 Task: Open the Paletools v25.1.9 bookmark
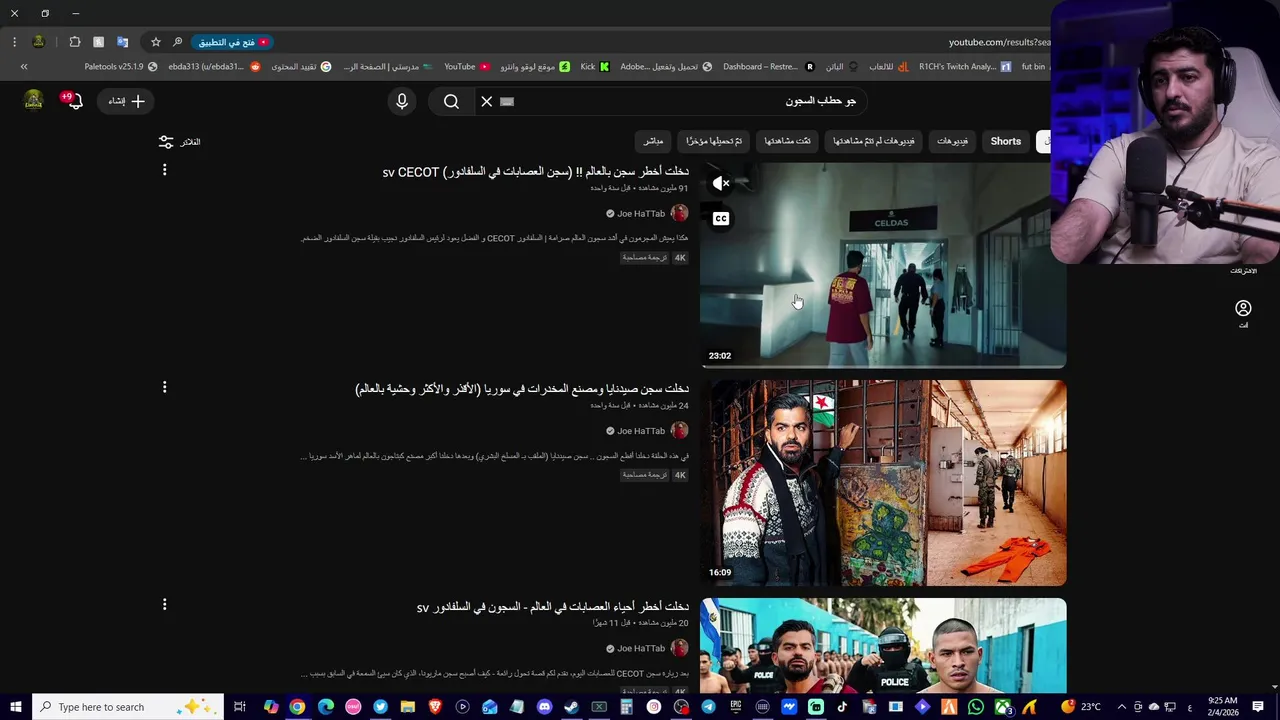click(x=121, y=67)
